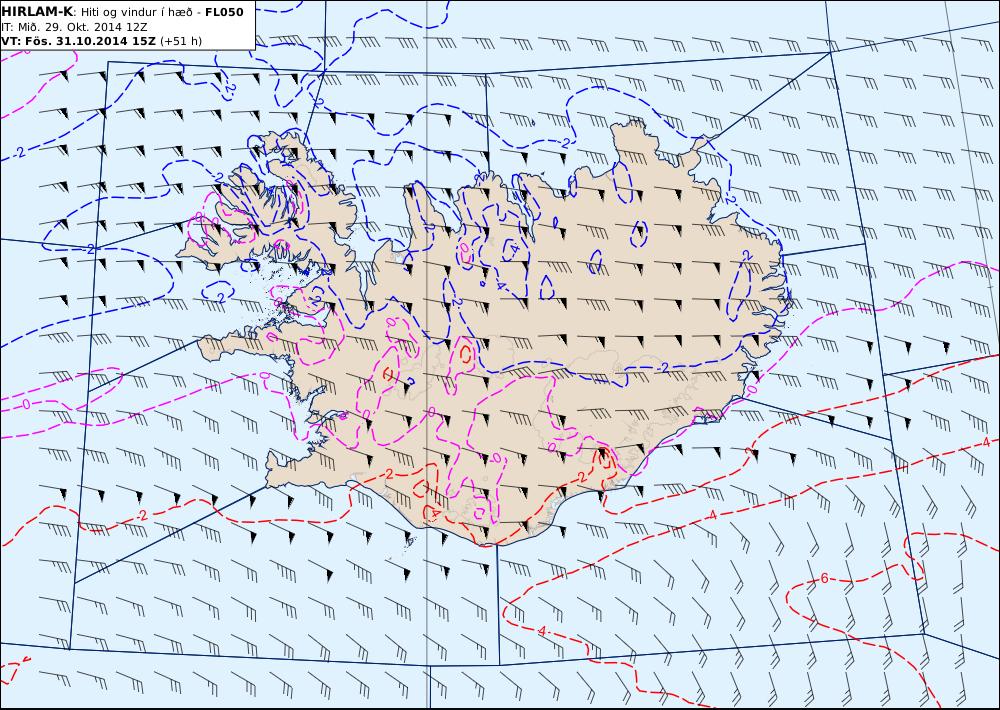
Task: Click the 6 label on the red isotherm
Action: pos(824,579)
